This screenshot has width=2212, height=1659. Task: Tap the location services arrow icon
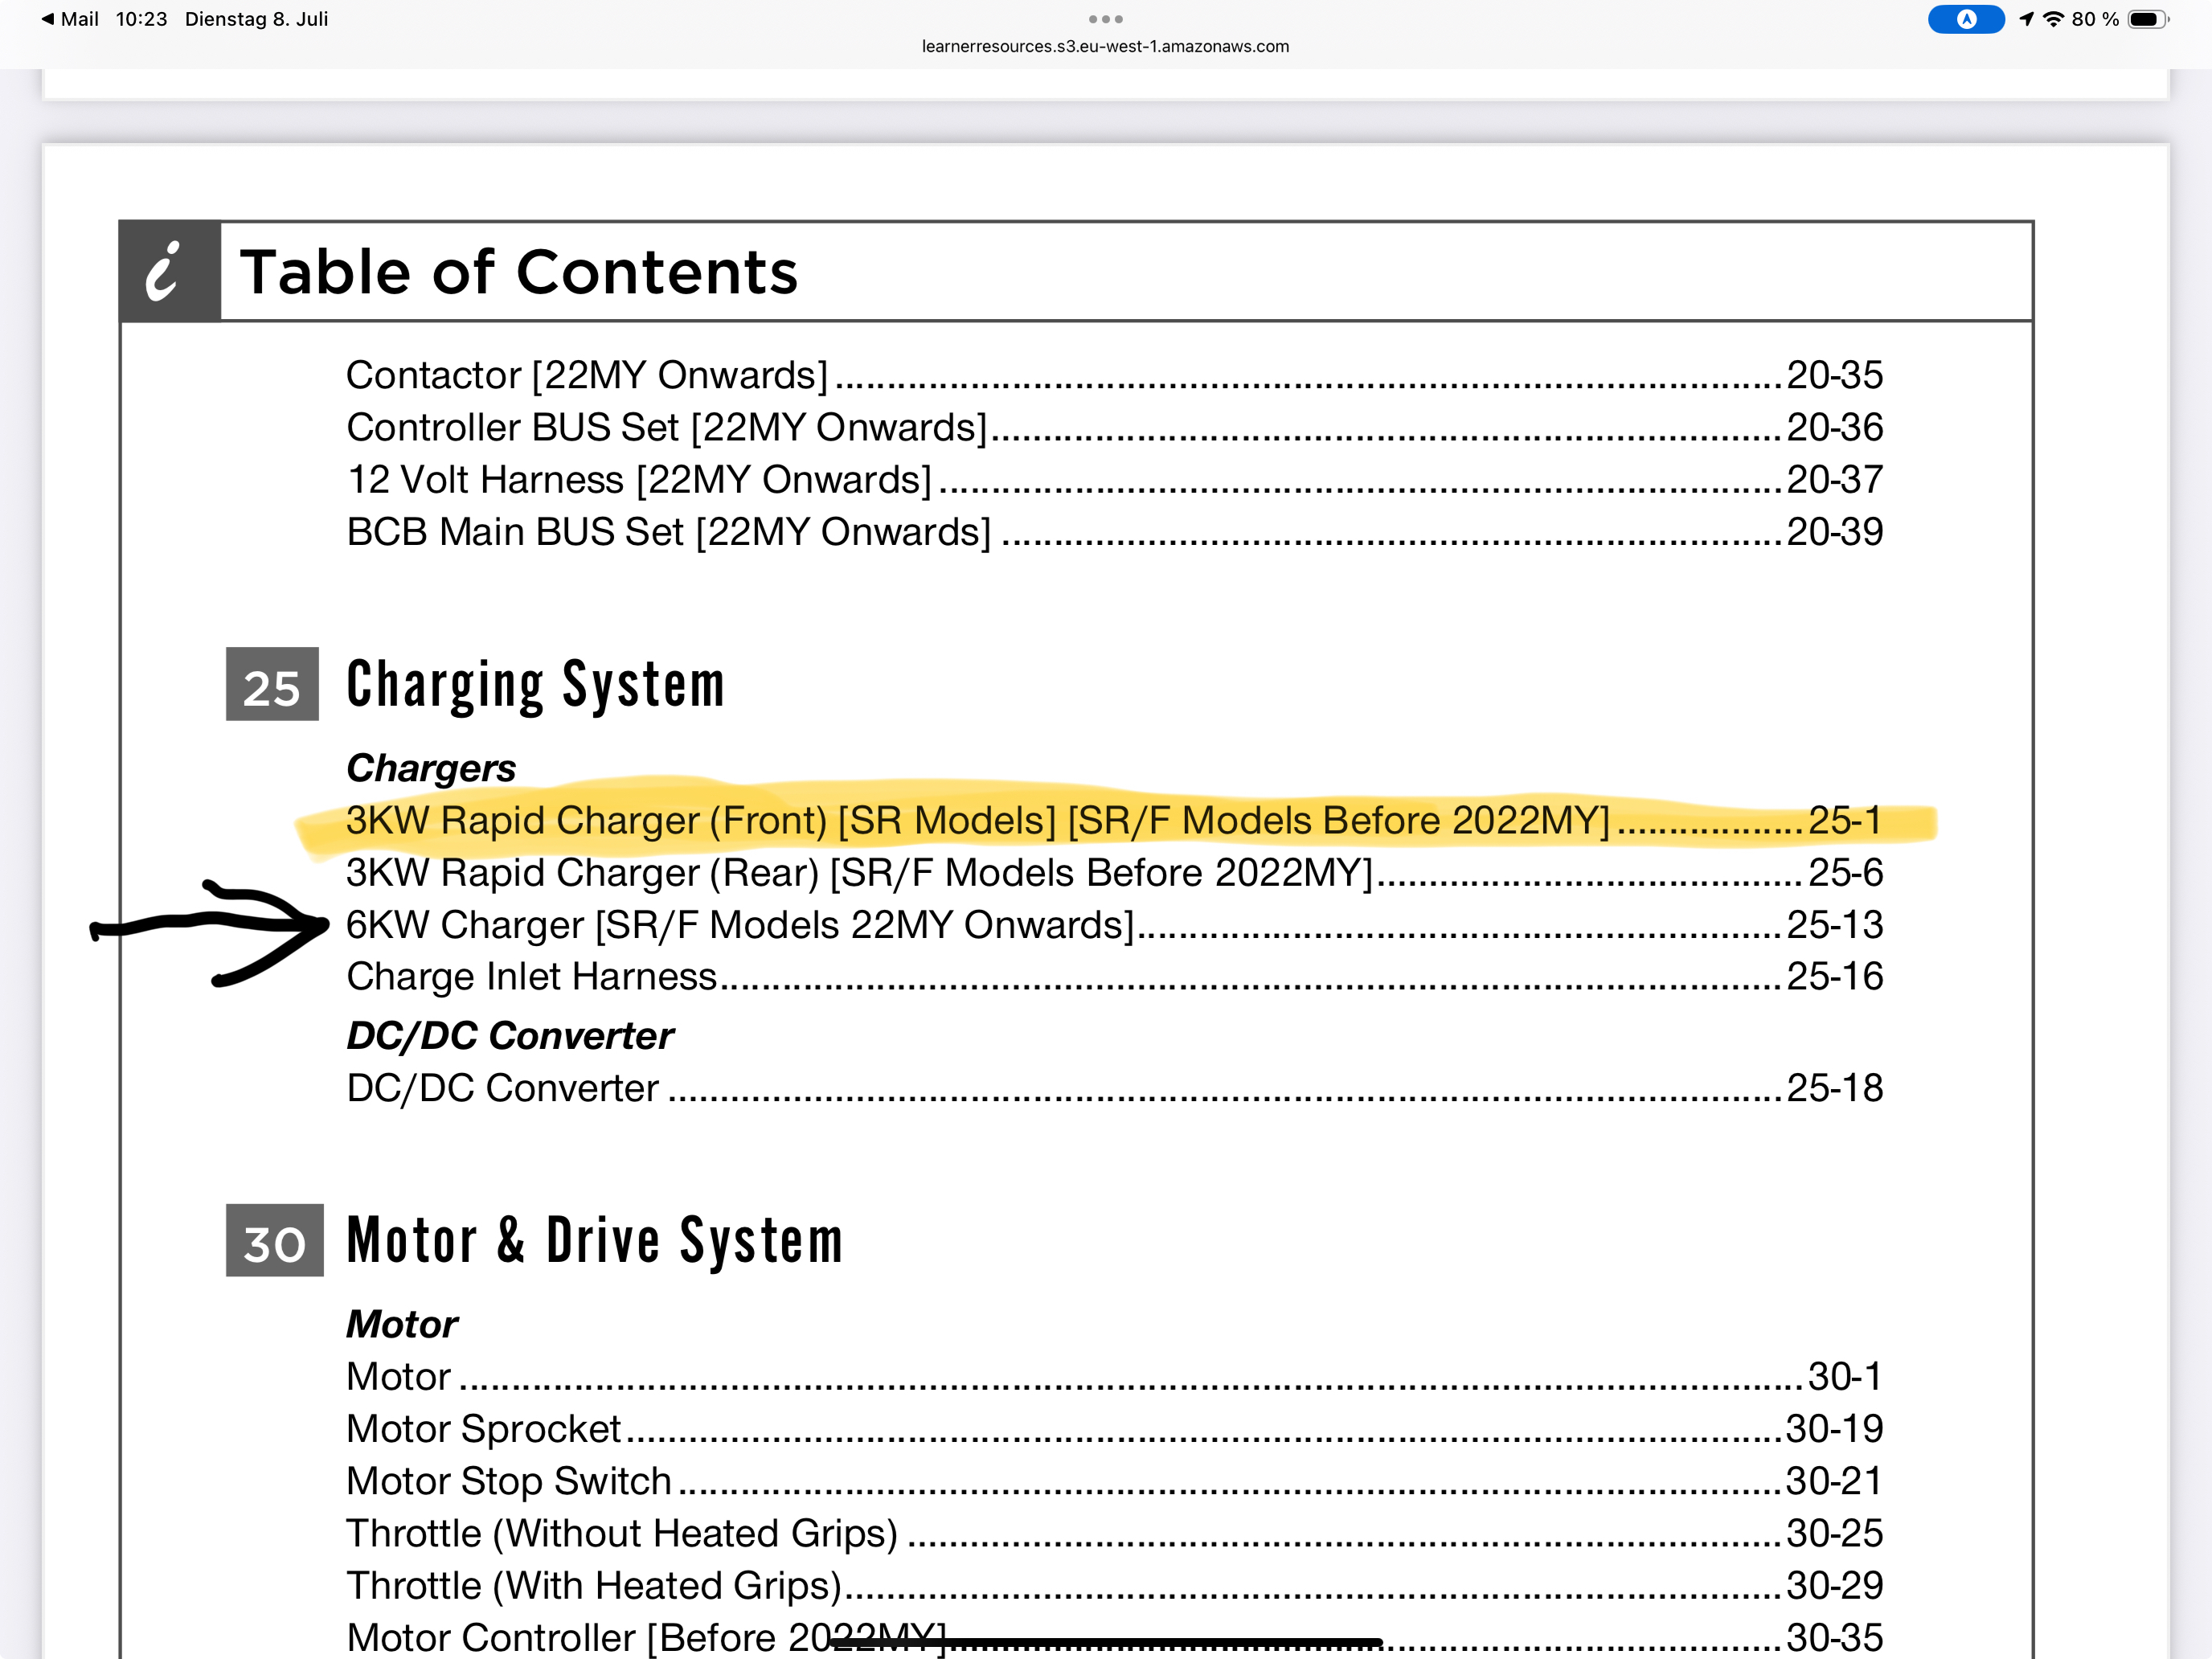tap(2026, 19)
